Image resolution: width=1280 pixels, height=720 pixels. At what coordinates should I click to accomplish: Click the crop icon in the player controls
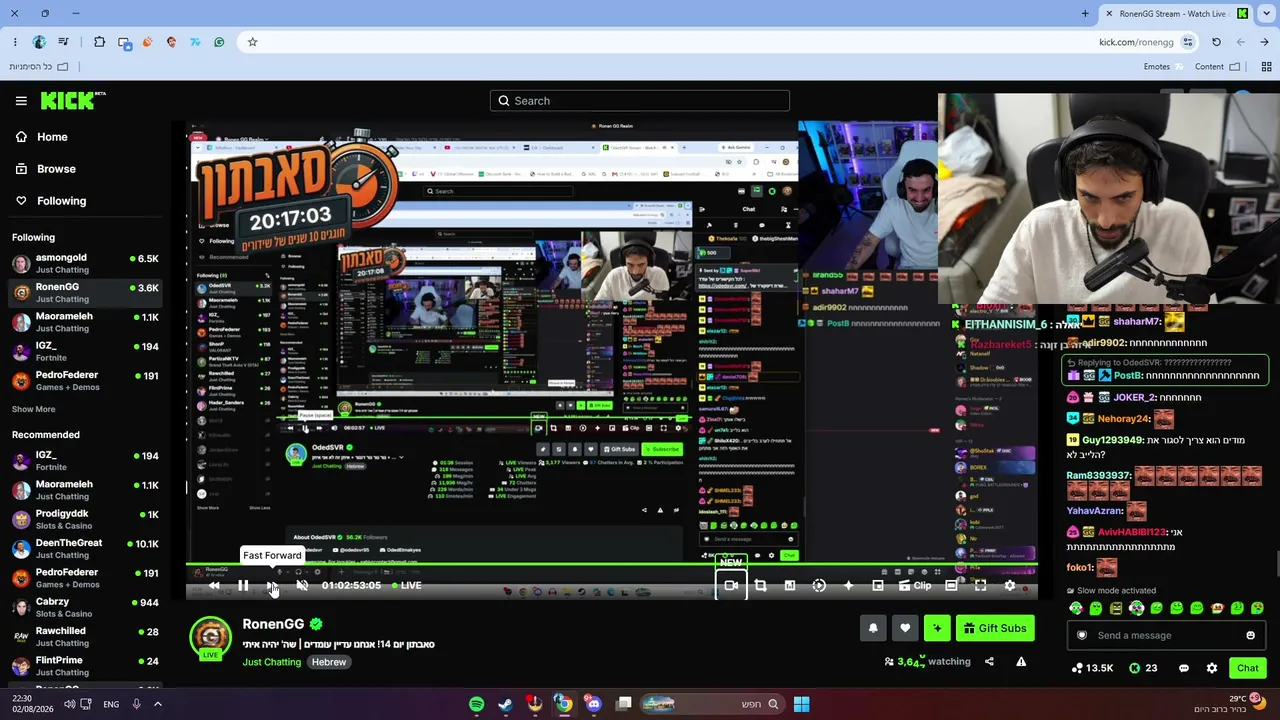point(760,585)
